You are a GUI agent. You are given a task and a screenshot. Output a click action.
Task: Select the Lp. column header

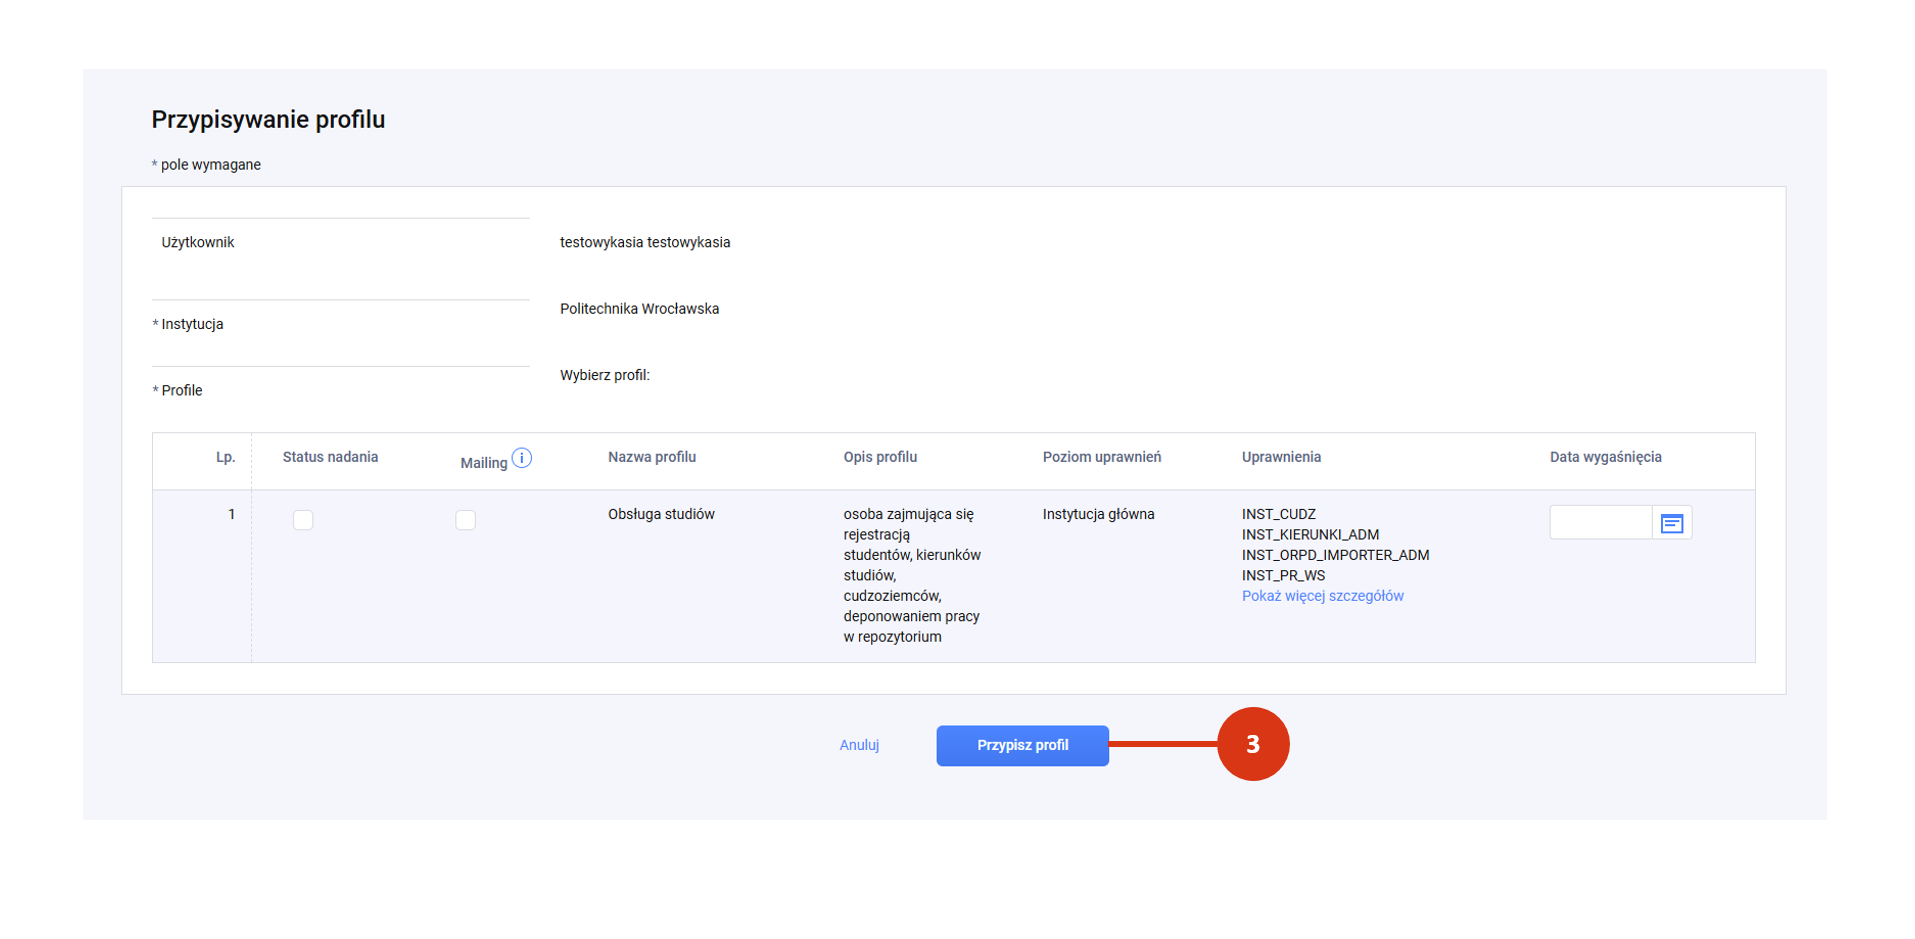pos(226,457)
